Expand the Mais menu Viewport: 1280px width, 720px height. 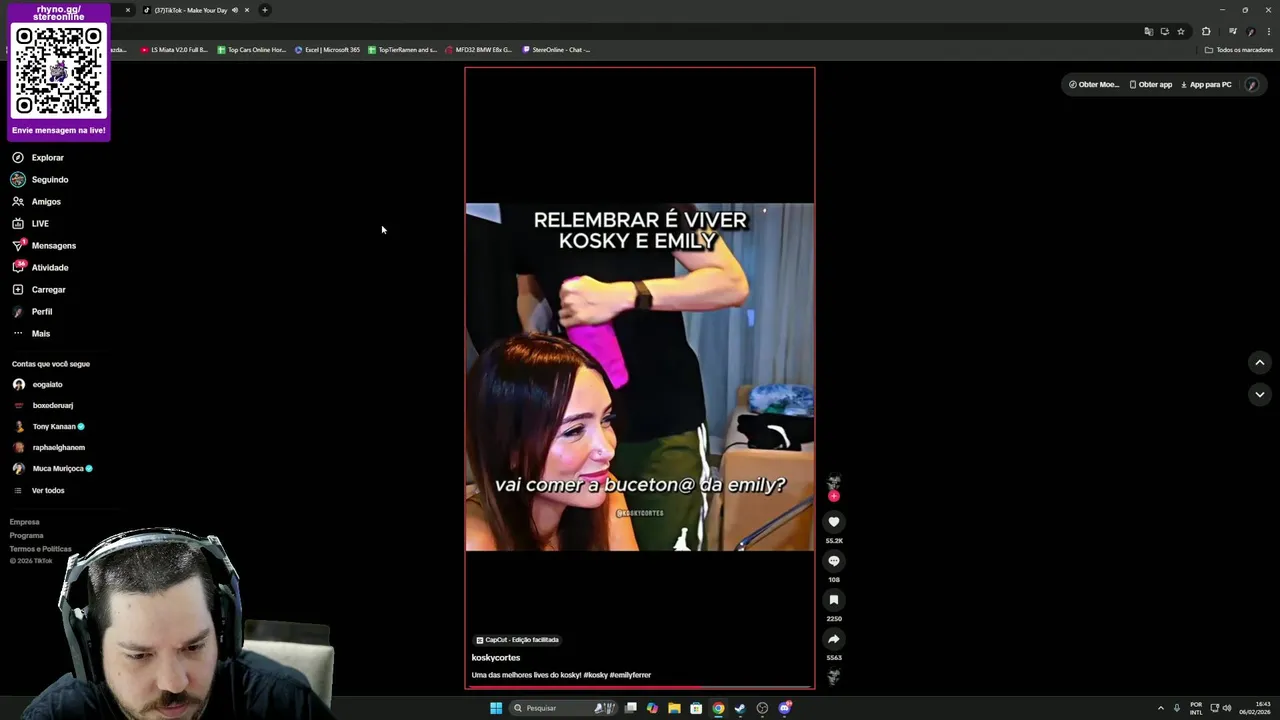31,334
